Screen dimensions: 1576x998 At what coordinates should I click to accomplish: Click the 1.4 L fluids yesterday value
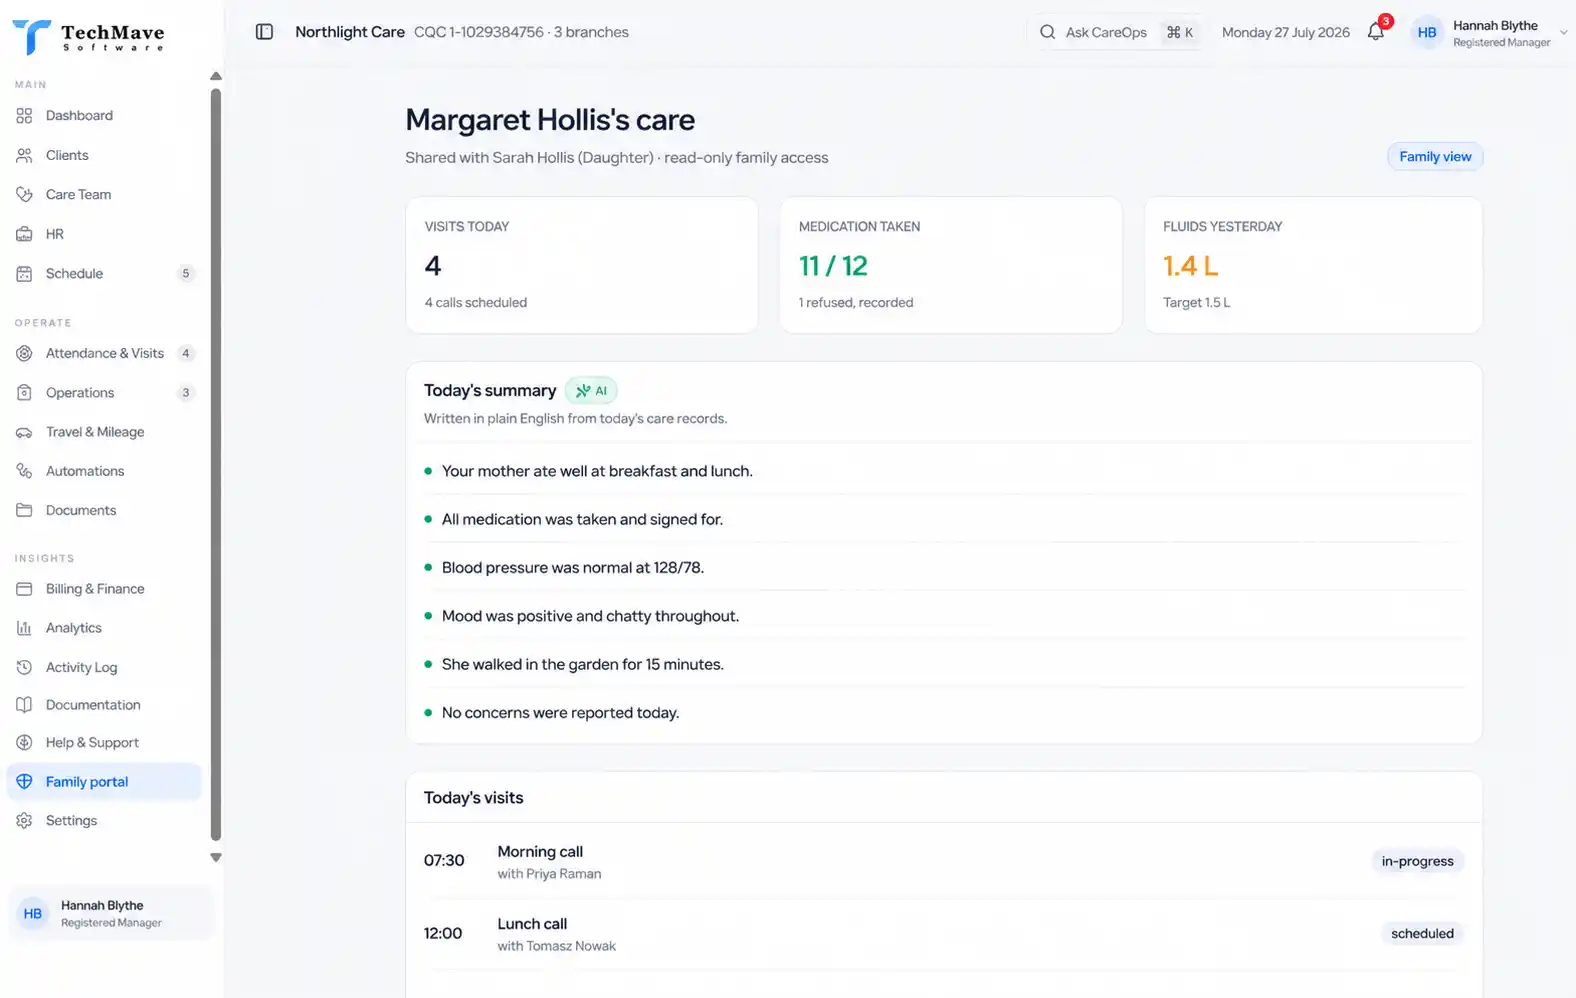pos(1190,266)
